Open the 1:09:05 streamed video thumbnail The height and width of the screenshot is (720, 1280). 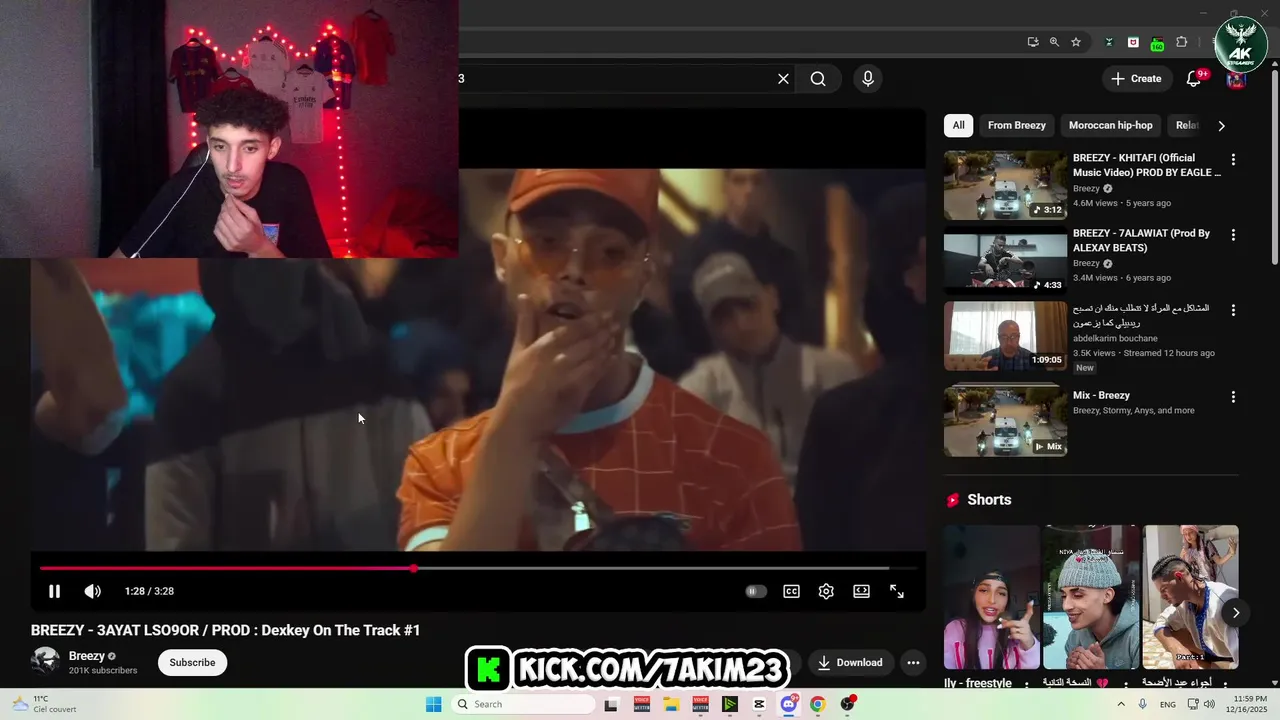point(1005,337)
